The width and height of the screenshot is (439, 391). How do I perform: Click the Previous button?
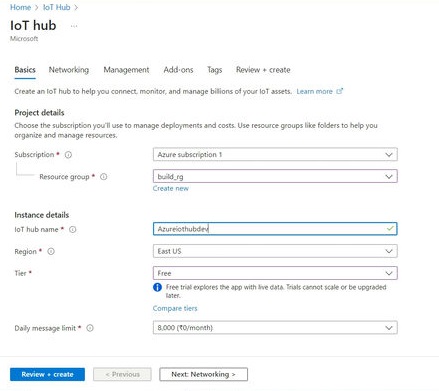pyautogui.click(x=122, y=374)
